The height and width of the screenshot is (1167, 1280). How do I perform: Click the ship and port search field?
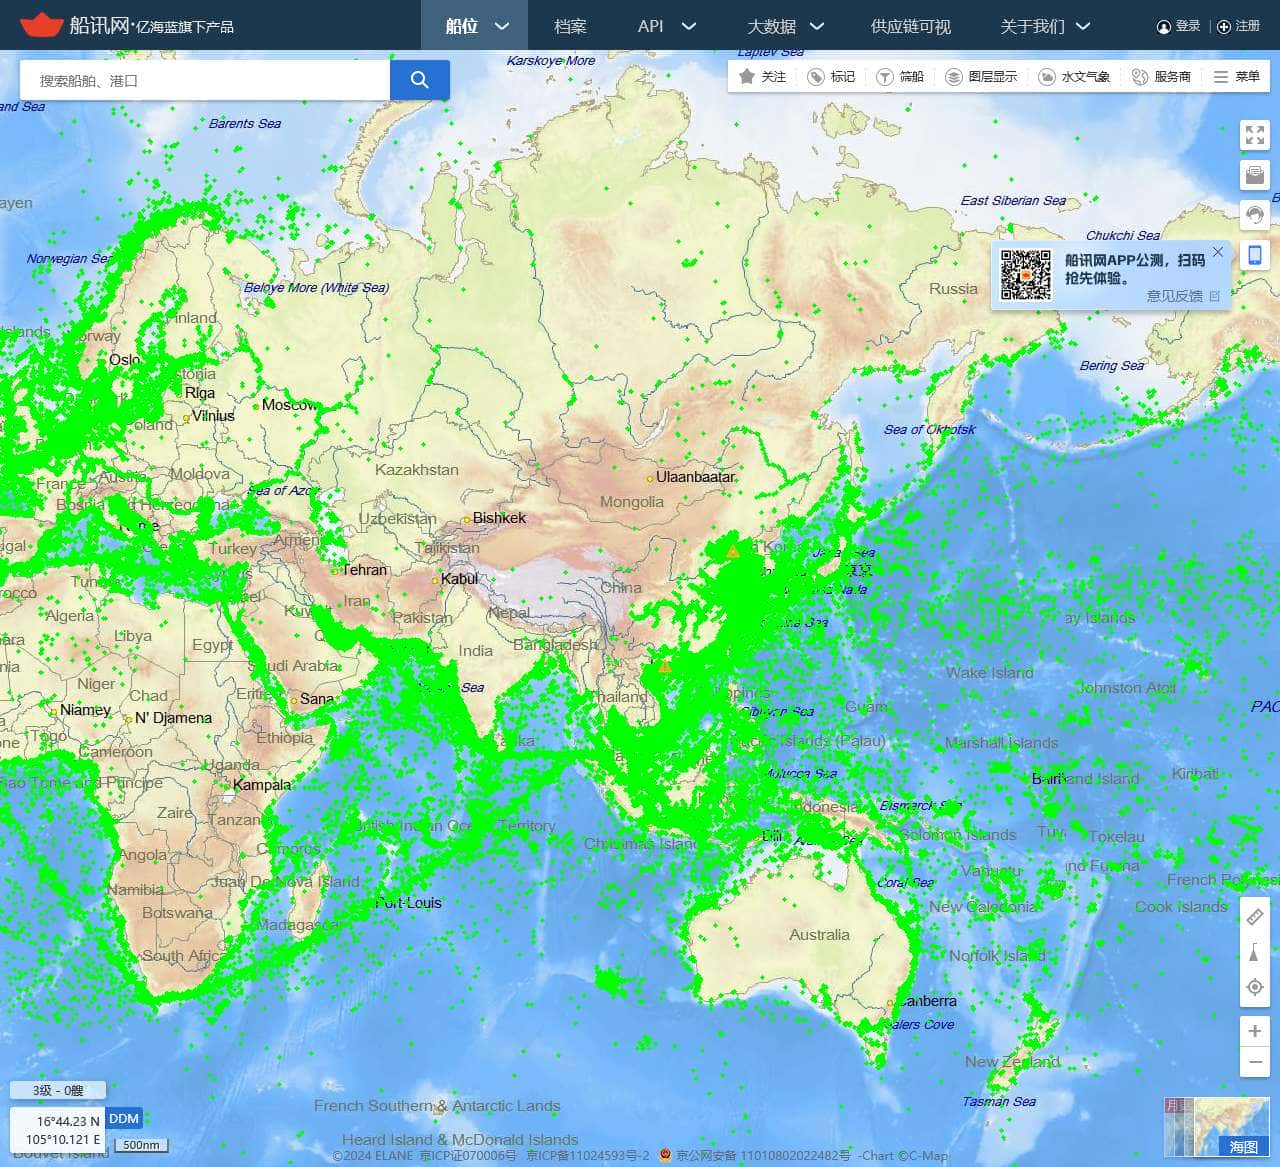pyautogui.click(x=205, y=80)
